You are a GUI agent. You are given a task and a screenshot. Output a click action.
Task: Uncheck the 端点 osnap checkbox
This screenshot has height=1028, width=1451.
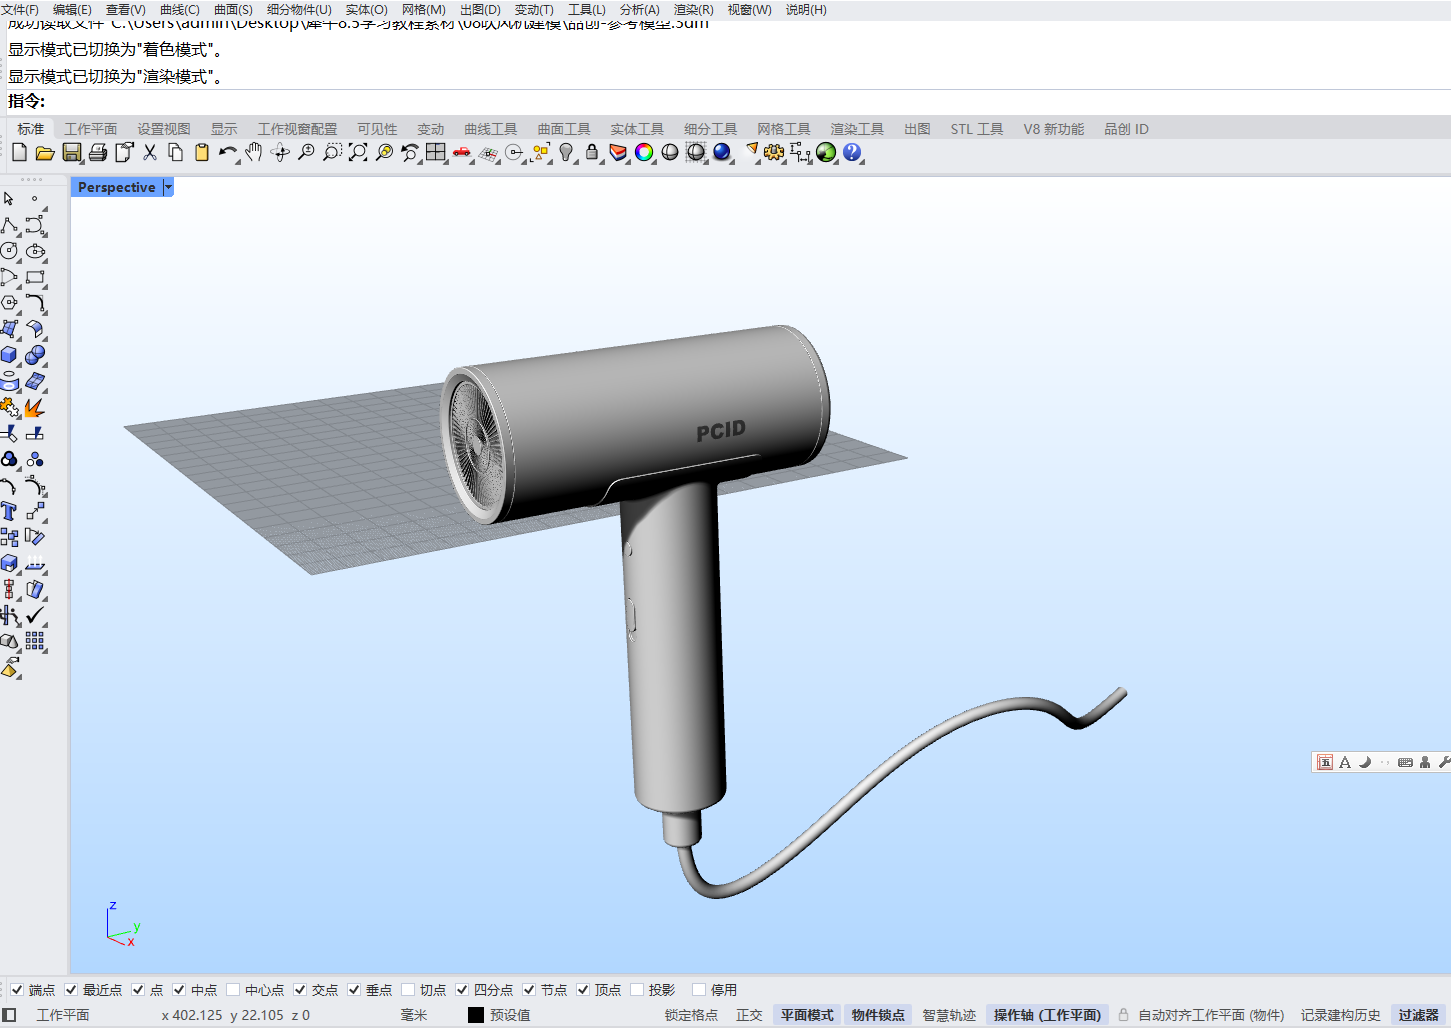(x=17, y=990)
